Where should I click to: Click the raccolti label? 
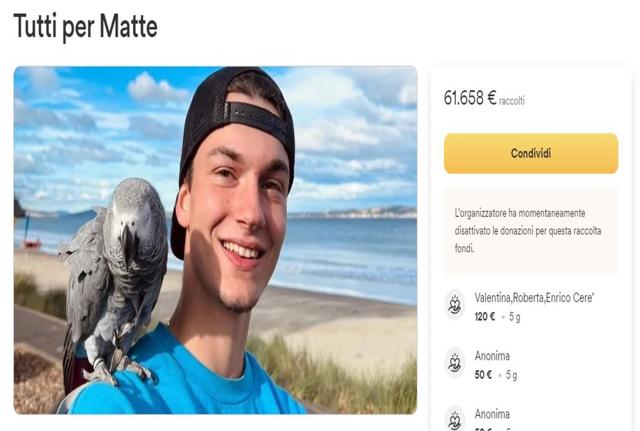pyautogui.click(x=512, y=101)
